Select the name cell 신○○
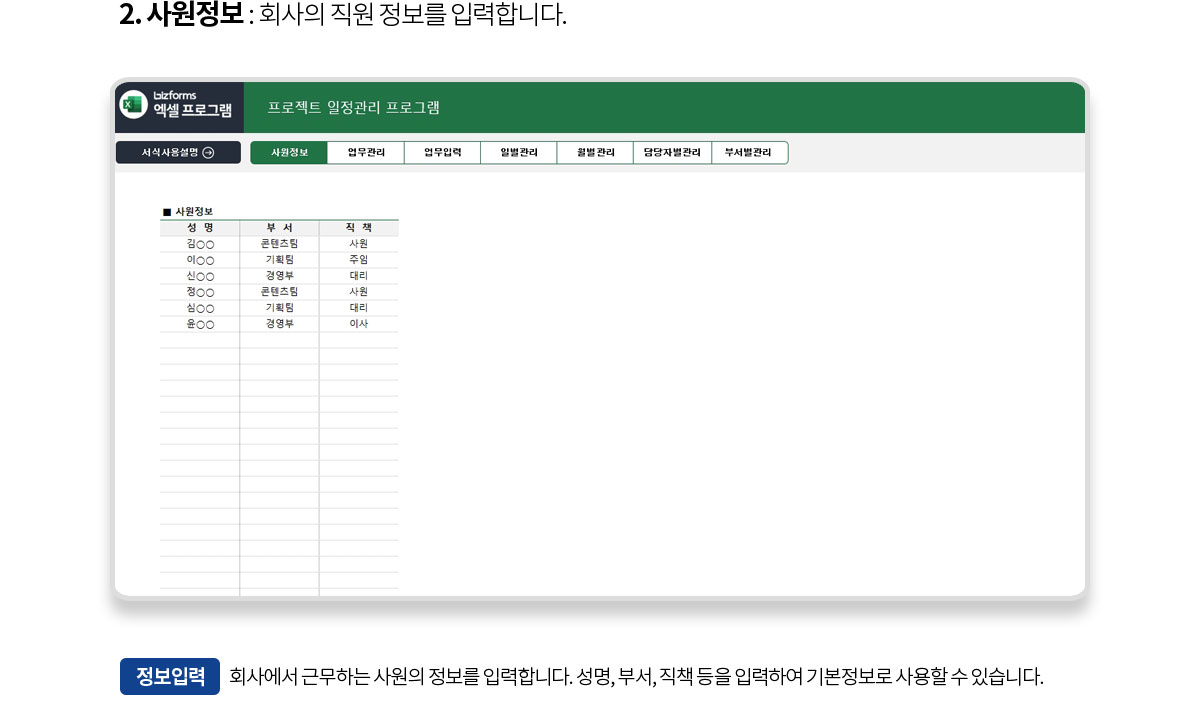 (x=200, y=276)
